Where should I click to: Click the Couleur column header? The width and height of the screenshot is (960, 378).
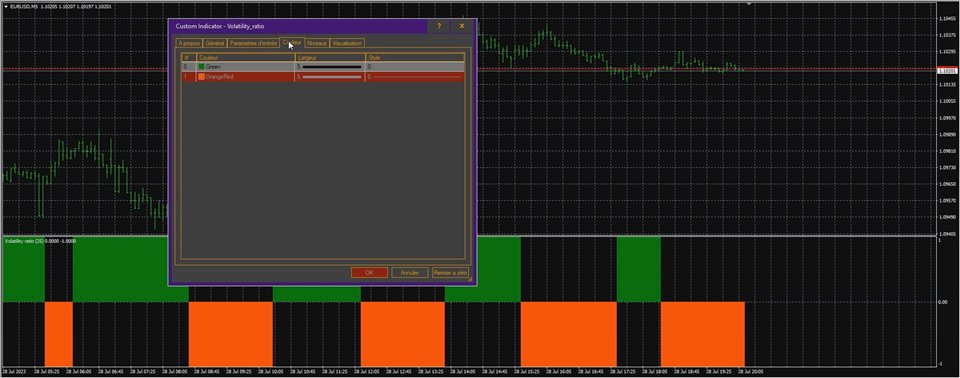pyautogui.click(x=246, y=57)
